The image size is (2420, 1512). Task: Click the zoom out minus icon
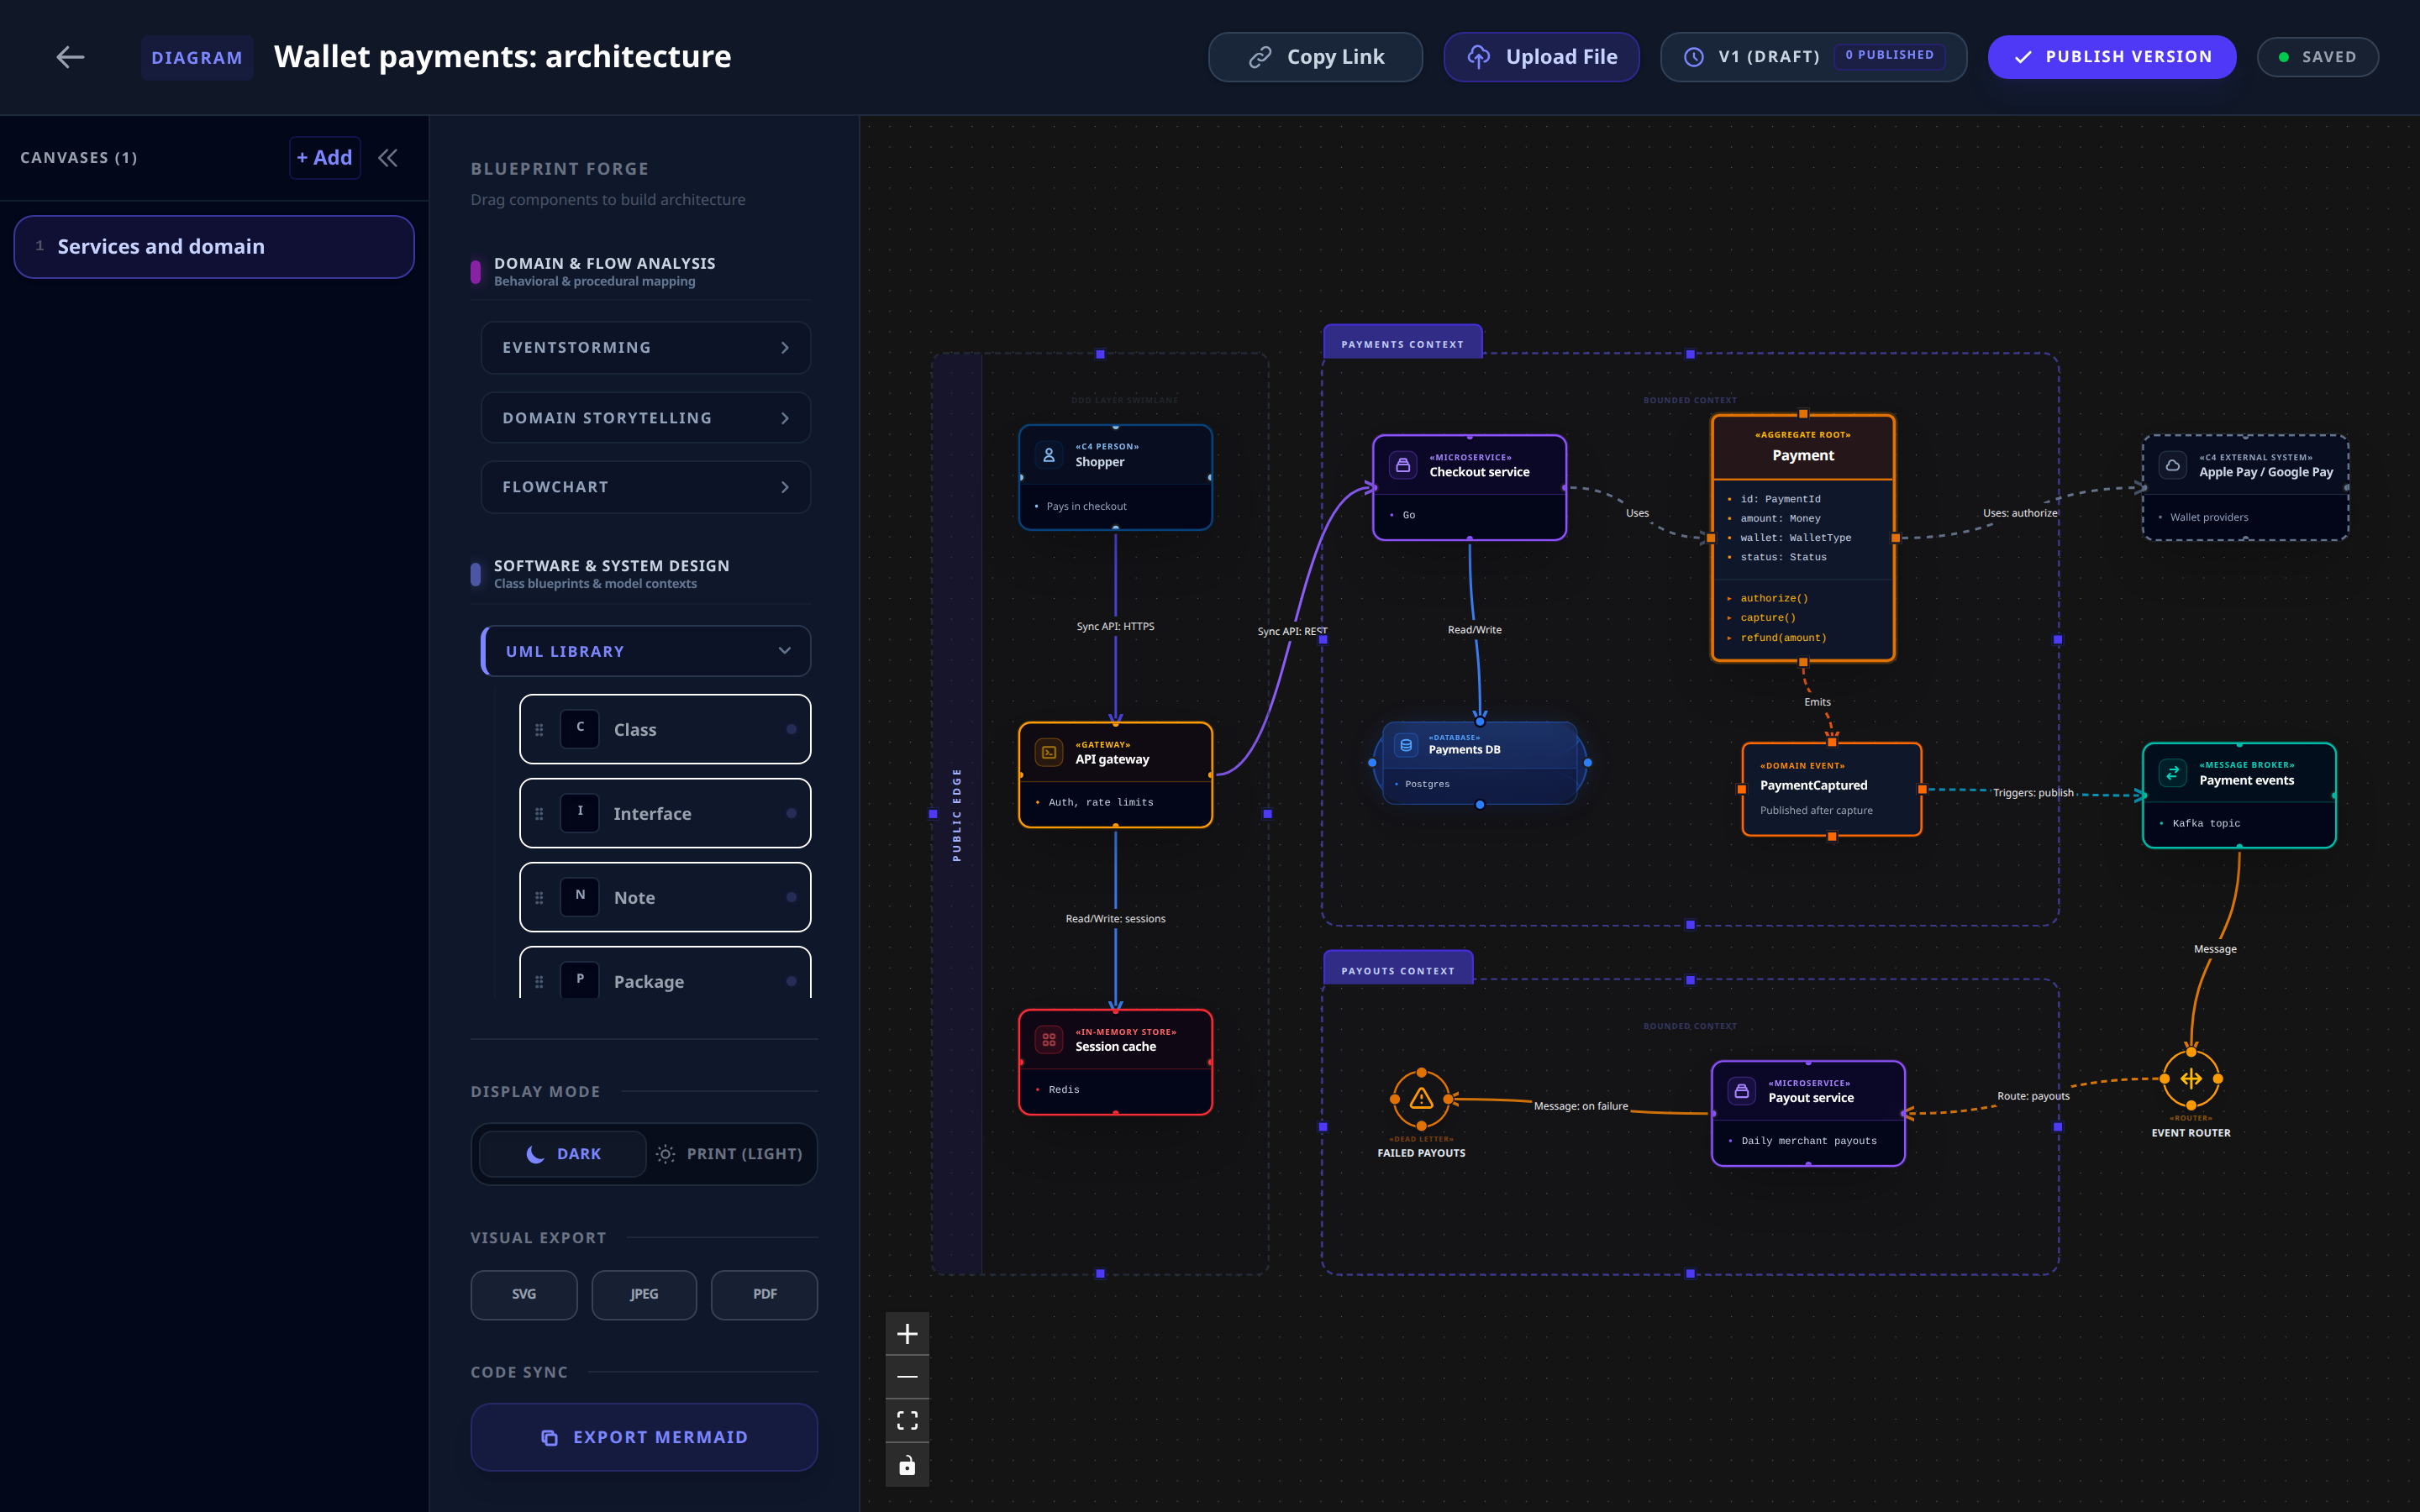point(907,1377)
